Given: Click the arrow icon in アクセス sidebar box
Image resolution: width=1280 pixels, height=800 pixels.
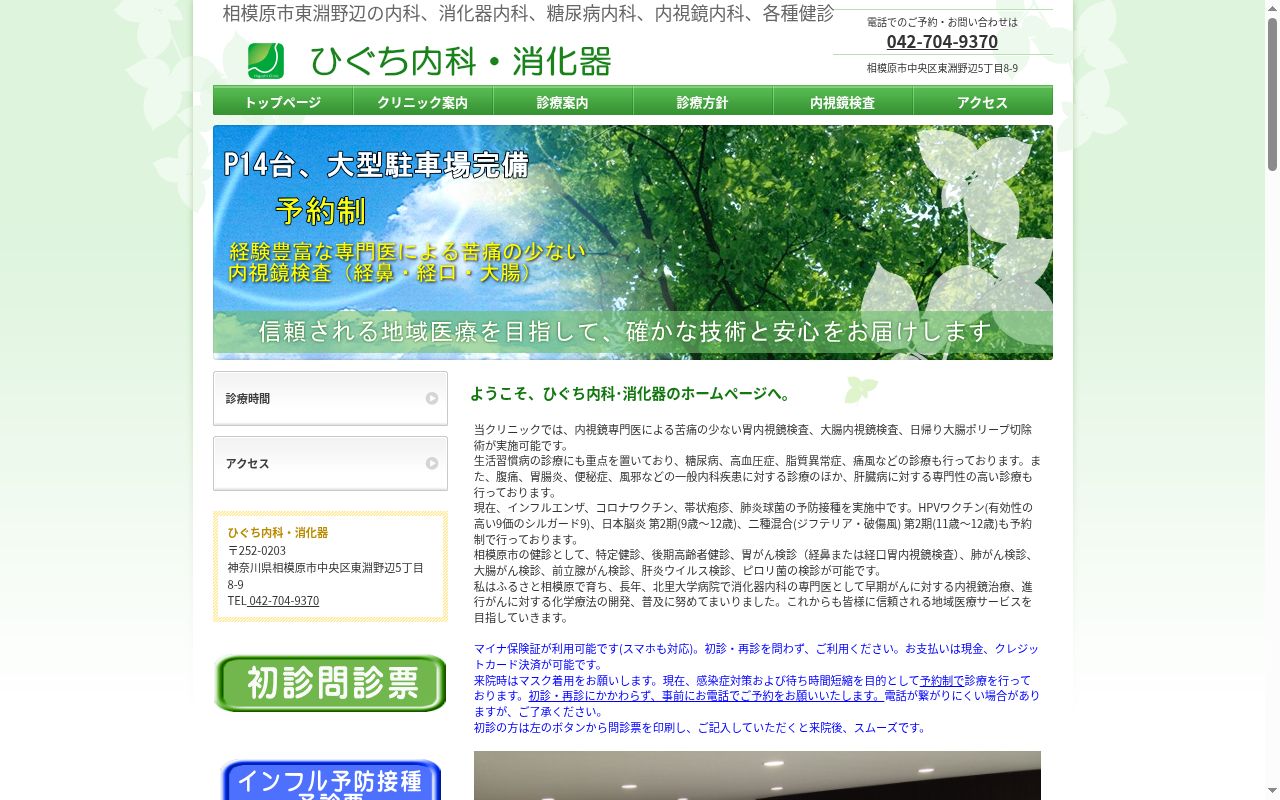Looking at the screenshot, I should pos(432,463).
